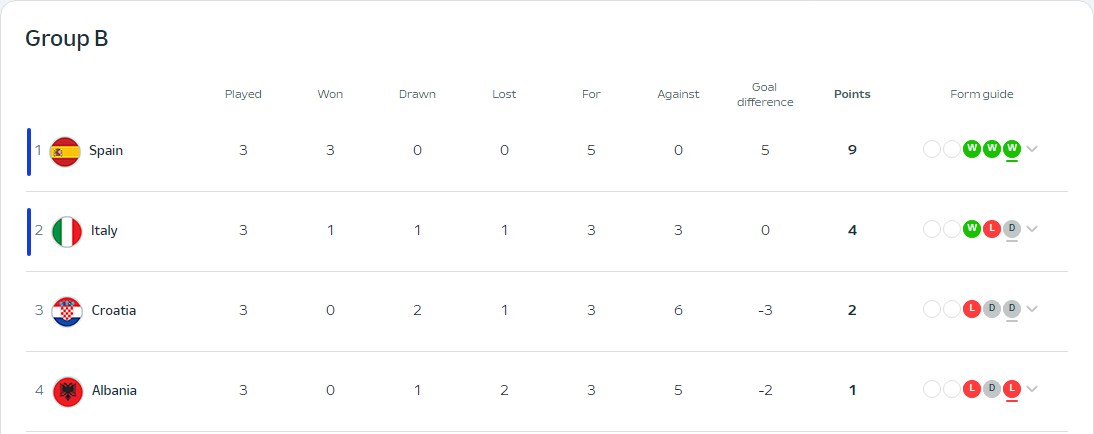Expand Italy's form guide chevron
Image resolution: width=1094 pixels, height=434 pixels.
coord(1032,229)
